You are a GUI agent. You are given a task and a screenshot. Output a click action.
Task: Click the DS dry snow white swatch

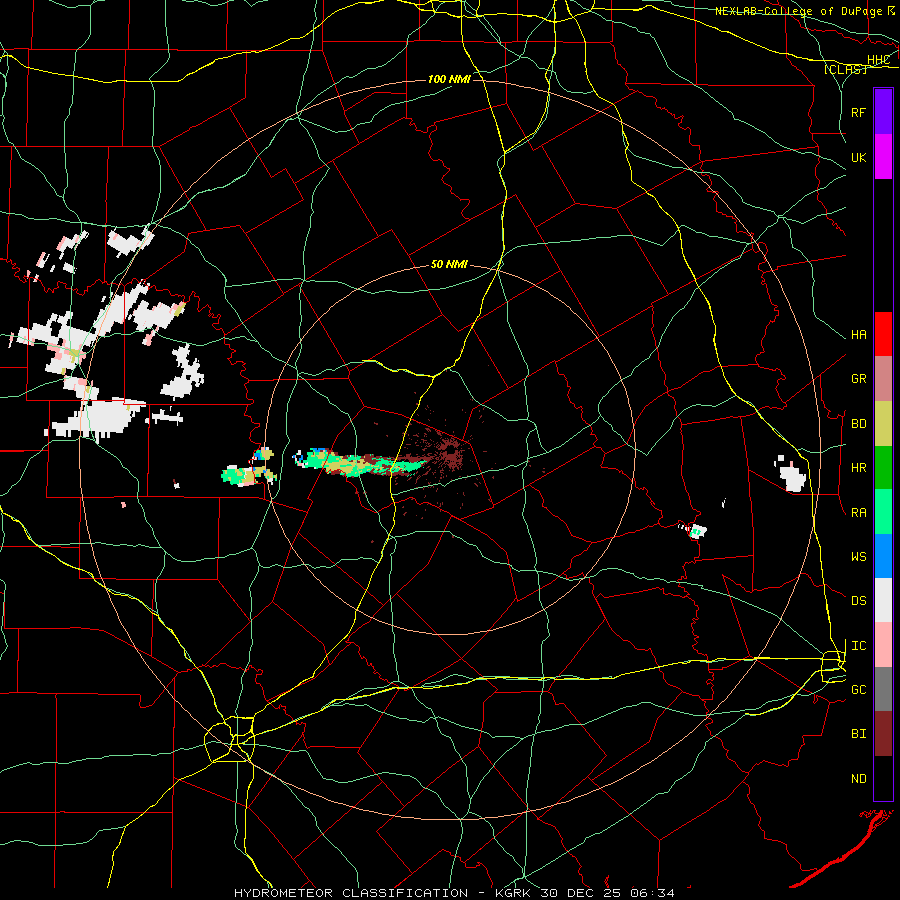[883, 600]
